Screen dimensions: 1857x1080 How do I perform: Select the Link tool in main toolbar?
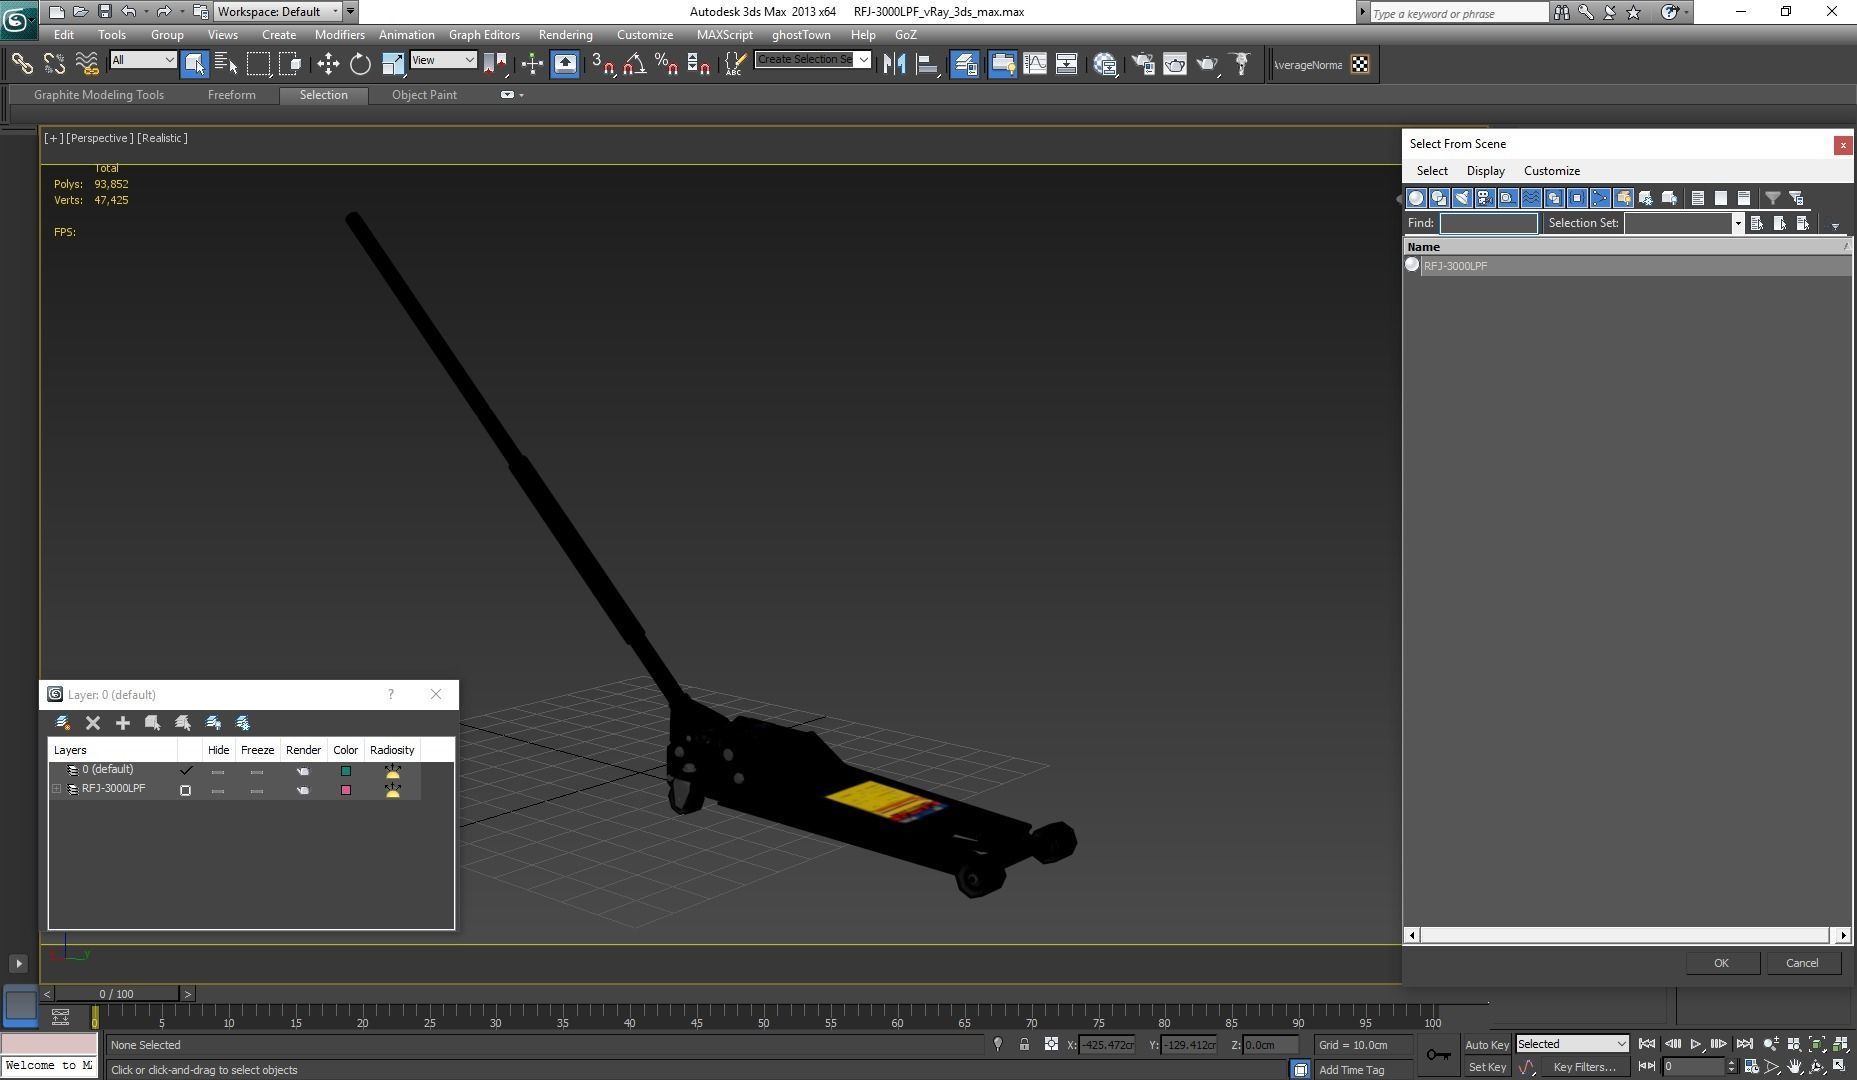point(21,64)
